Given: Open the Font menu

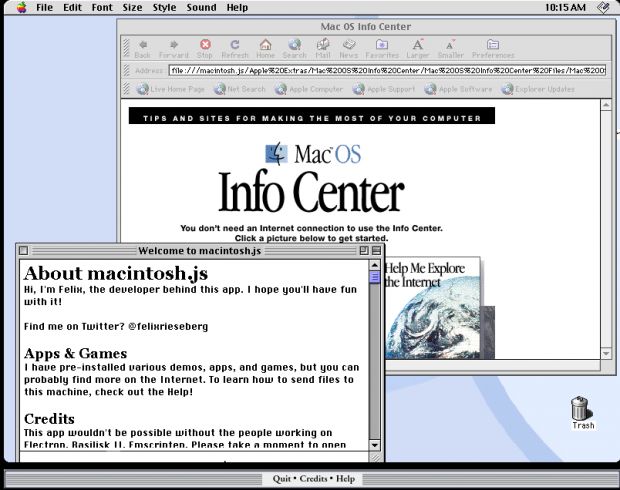Looking at the screenshot, I should point(102,7).
